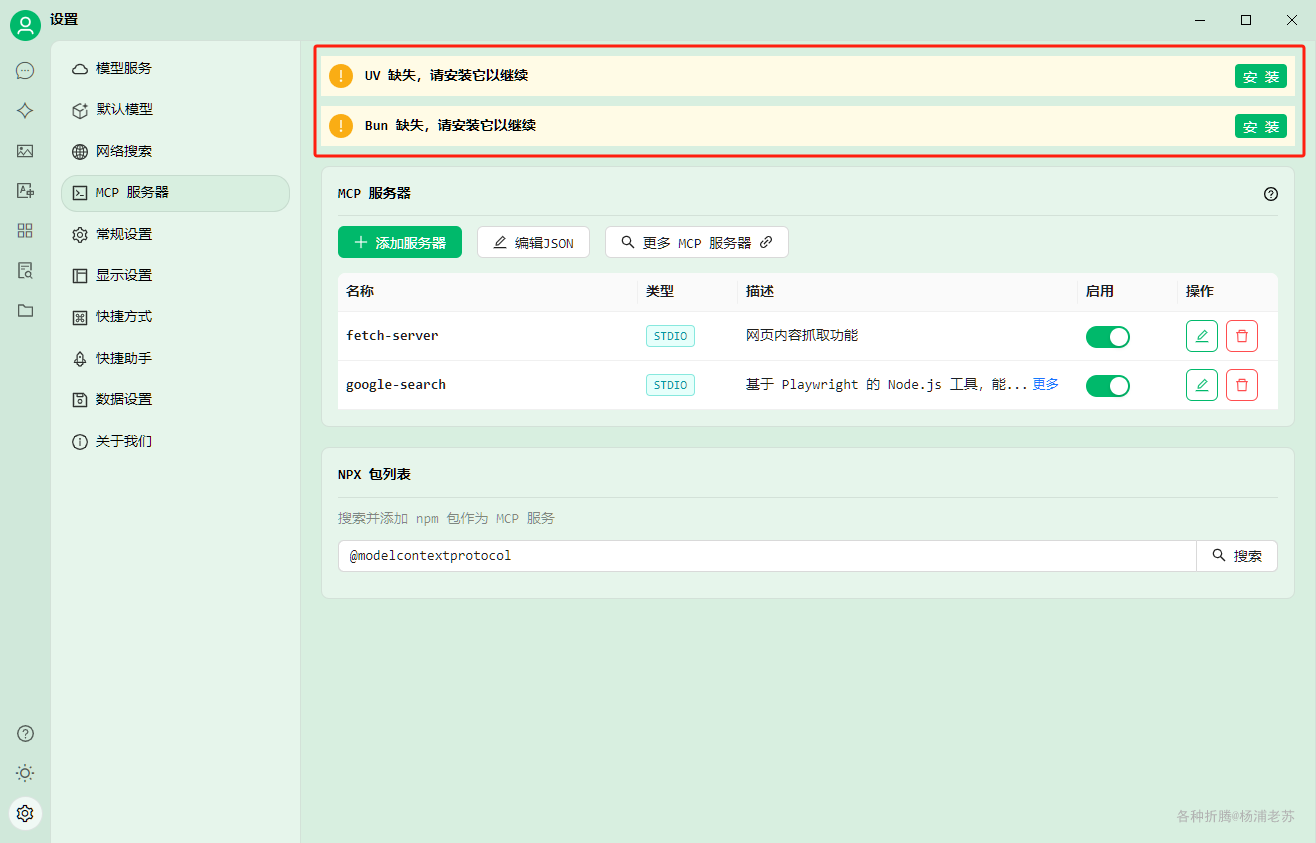1316x843 pixels.
Task: Click the MCP 服务器 help question icon
Action: (1271, 194)
